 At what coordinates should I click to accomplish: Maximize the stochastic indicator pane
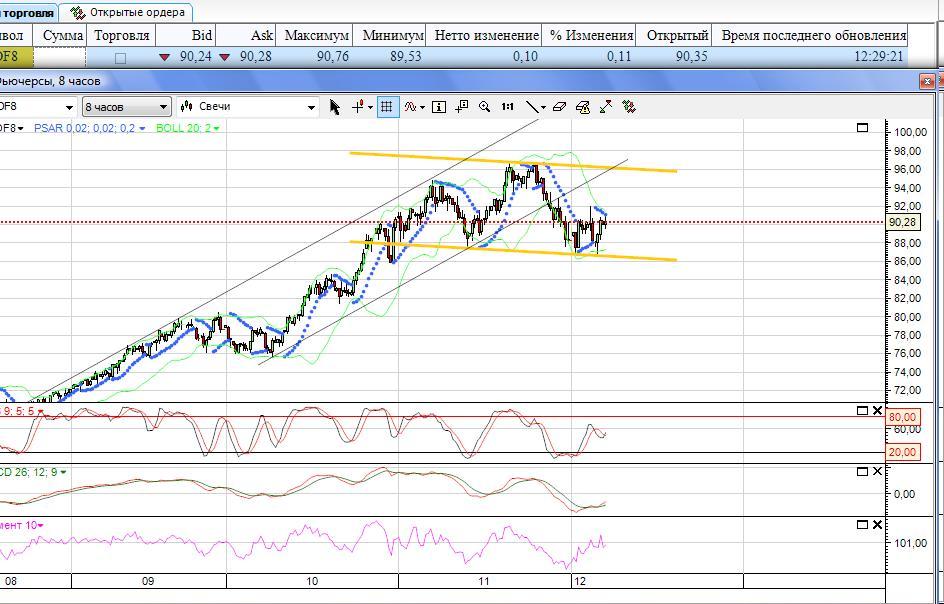point(862,411)
